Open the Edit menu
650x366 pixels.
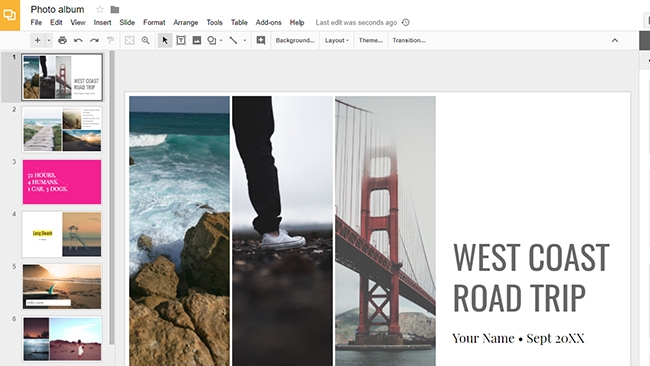[56, 22]
